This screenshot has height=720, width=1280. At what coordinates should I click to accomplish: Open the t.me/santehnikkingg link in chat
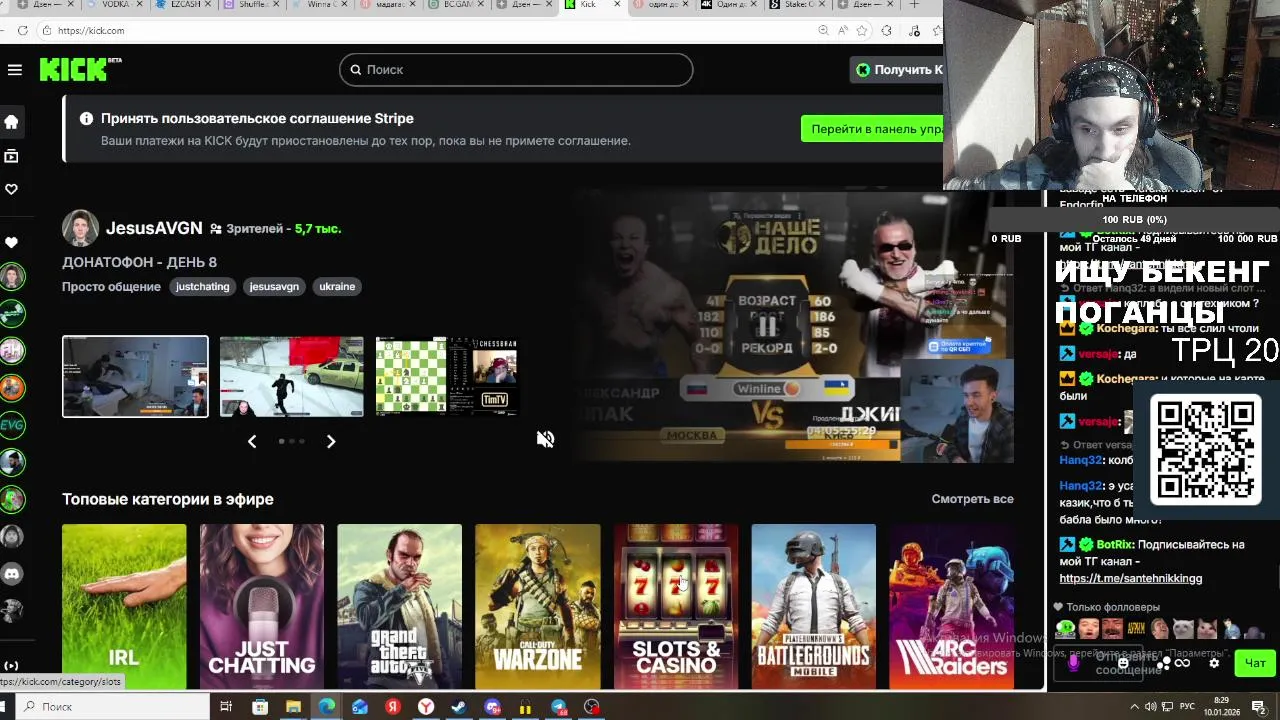pos(1130,578)
